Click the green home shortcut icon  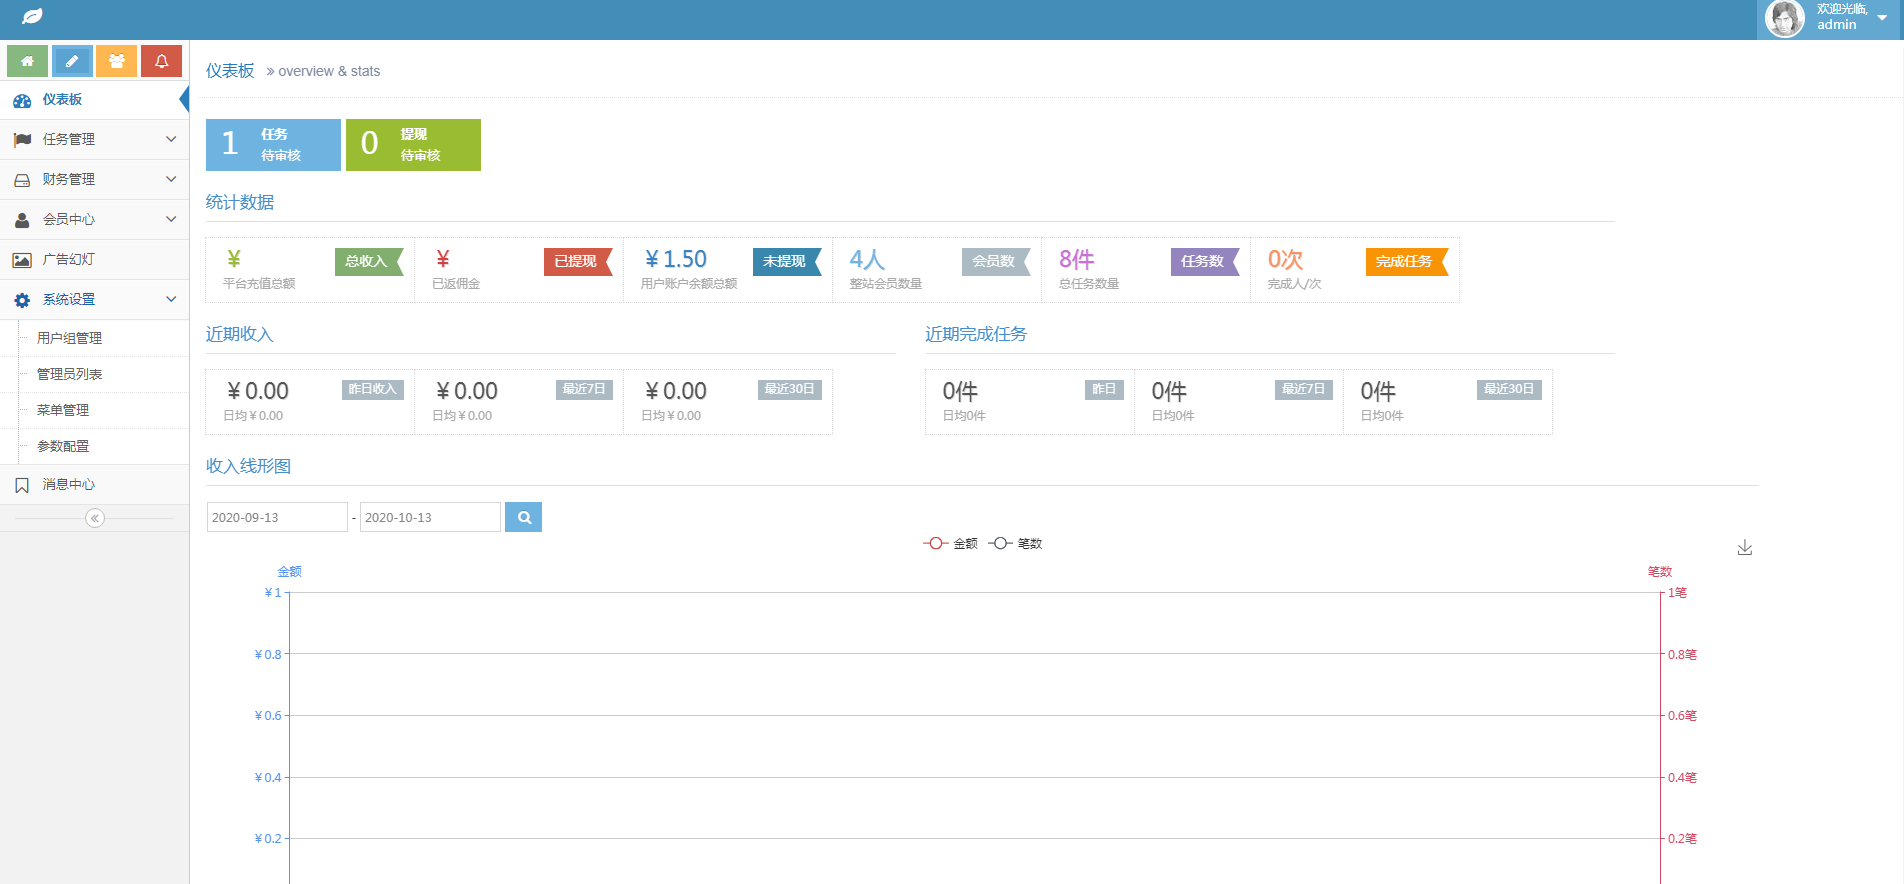pos(28,61)
